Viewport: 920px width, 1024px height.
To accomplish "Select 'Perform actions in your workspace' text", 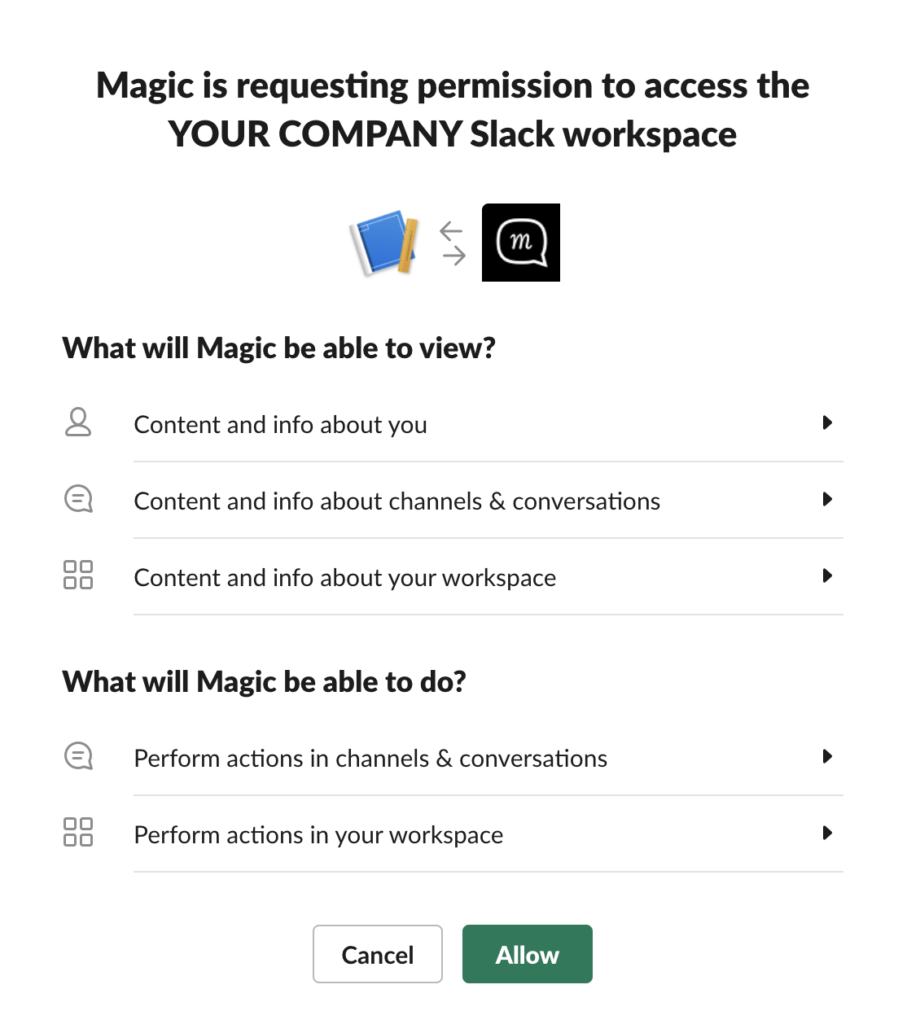I will point(318,835).
